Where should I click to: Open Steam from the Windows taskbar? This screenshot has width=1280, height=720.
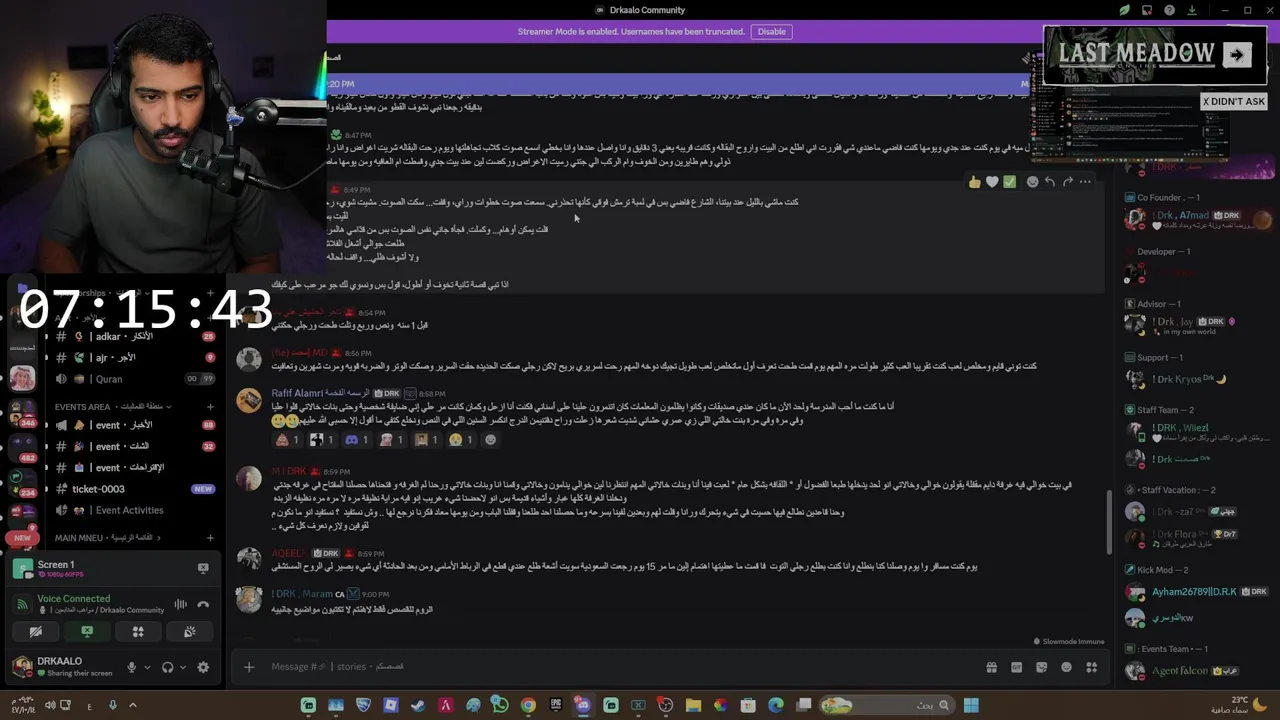[418, 706]
